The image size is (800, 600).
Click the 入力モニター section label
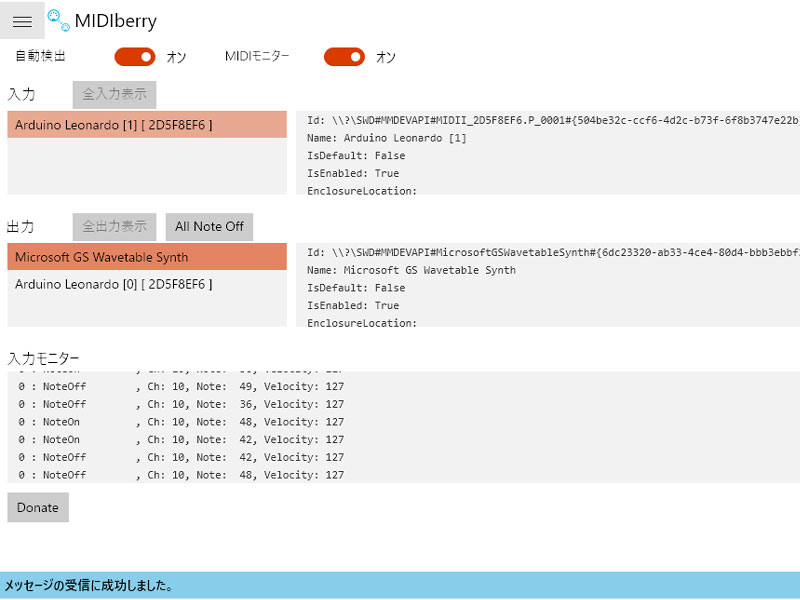pyautogui.click(x=44, y=358)
